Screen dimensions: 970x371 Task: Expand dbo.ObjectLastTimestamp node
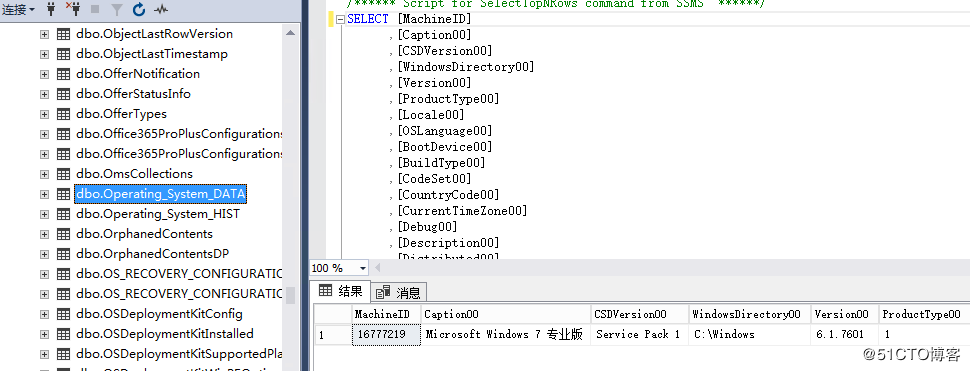(44, 54)
